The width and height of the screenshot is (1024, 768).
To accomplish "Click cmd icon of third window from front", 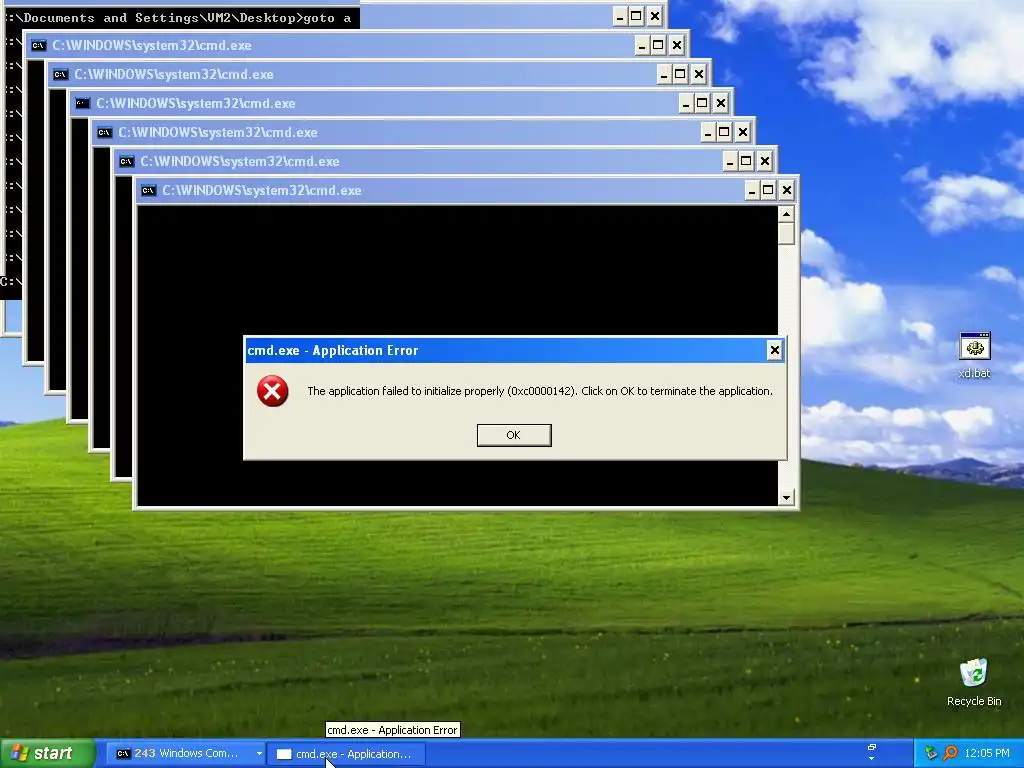I will [x=104, y=133].
